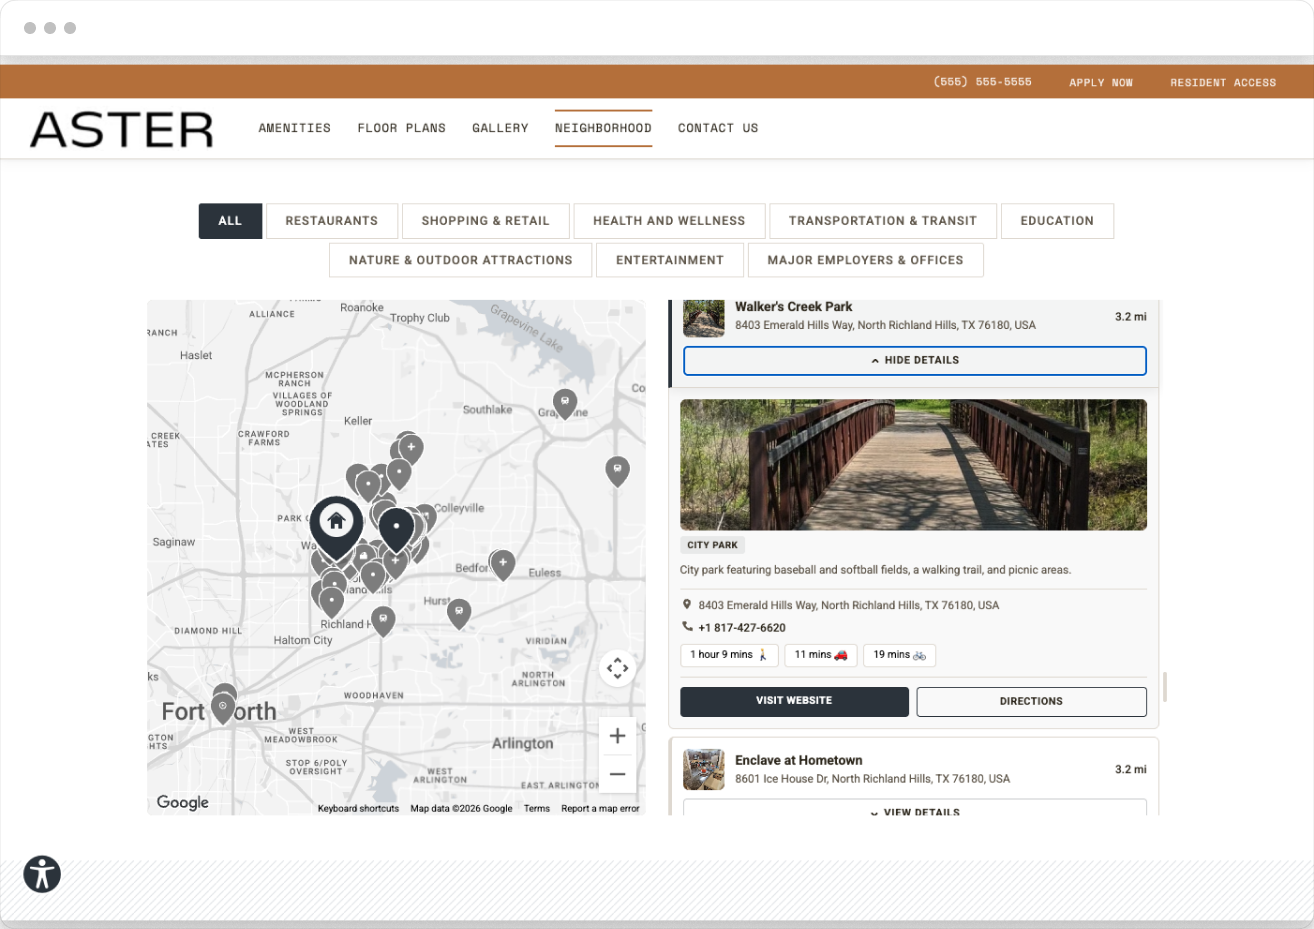This screenshot has width=1314, height=929.
Task: Filter by Restaurants
Action: 332,221
